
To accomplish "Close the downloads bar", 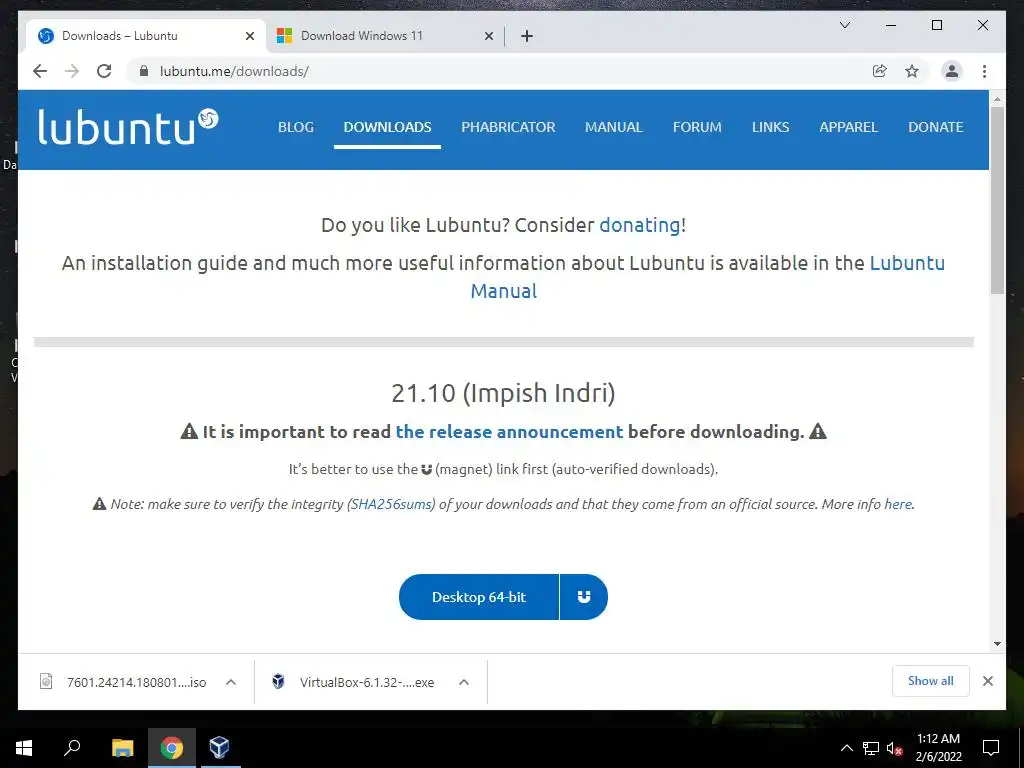I will click(x=987, y=681).
